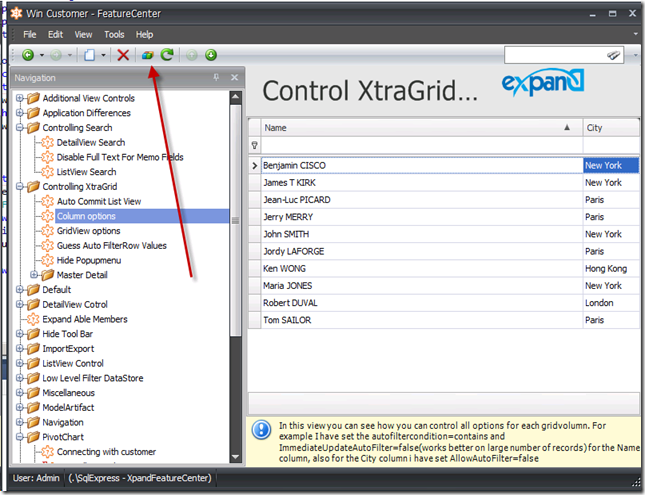The image size is (645, 495).
Task: Collapse the Controlling Search node
Action: 19,128
